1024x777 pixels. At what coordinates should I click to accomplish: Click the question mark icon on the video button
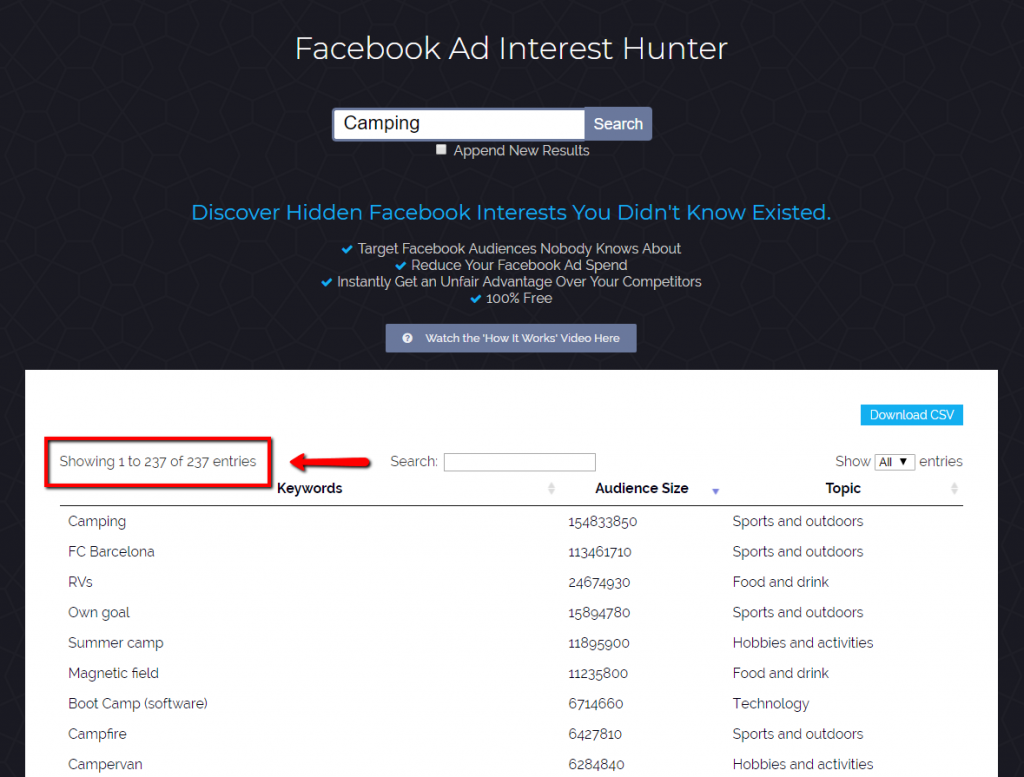pos(407,338)
